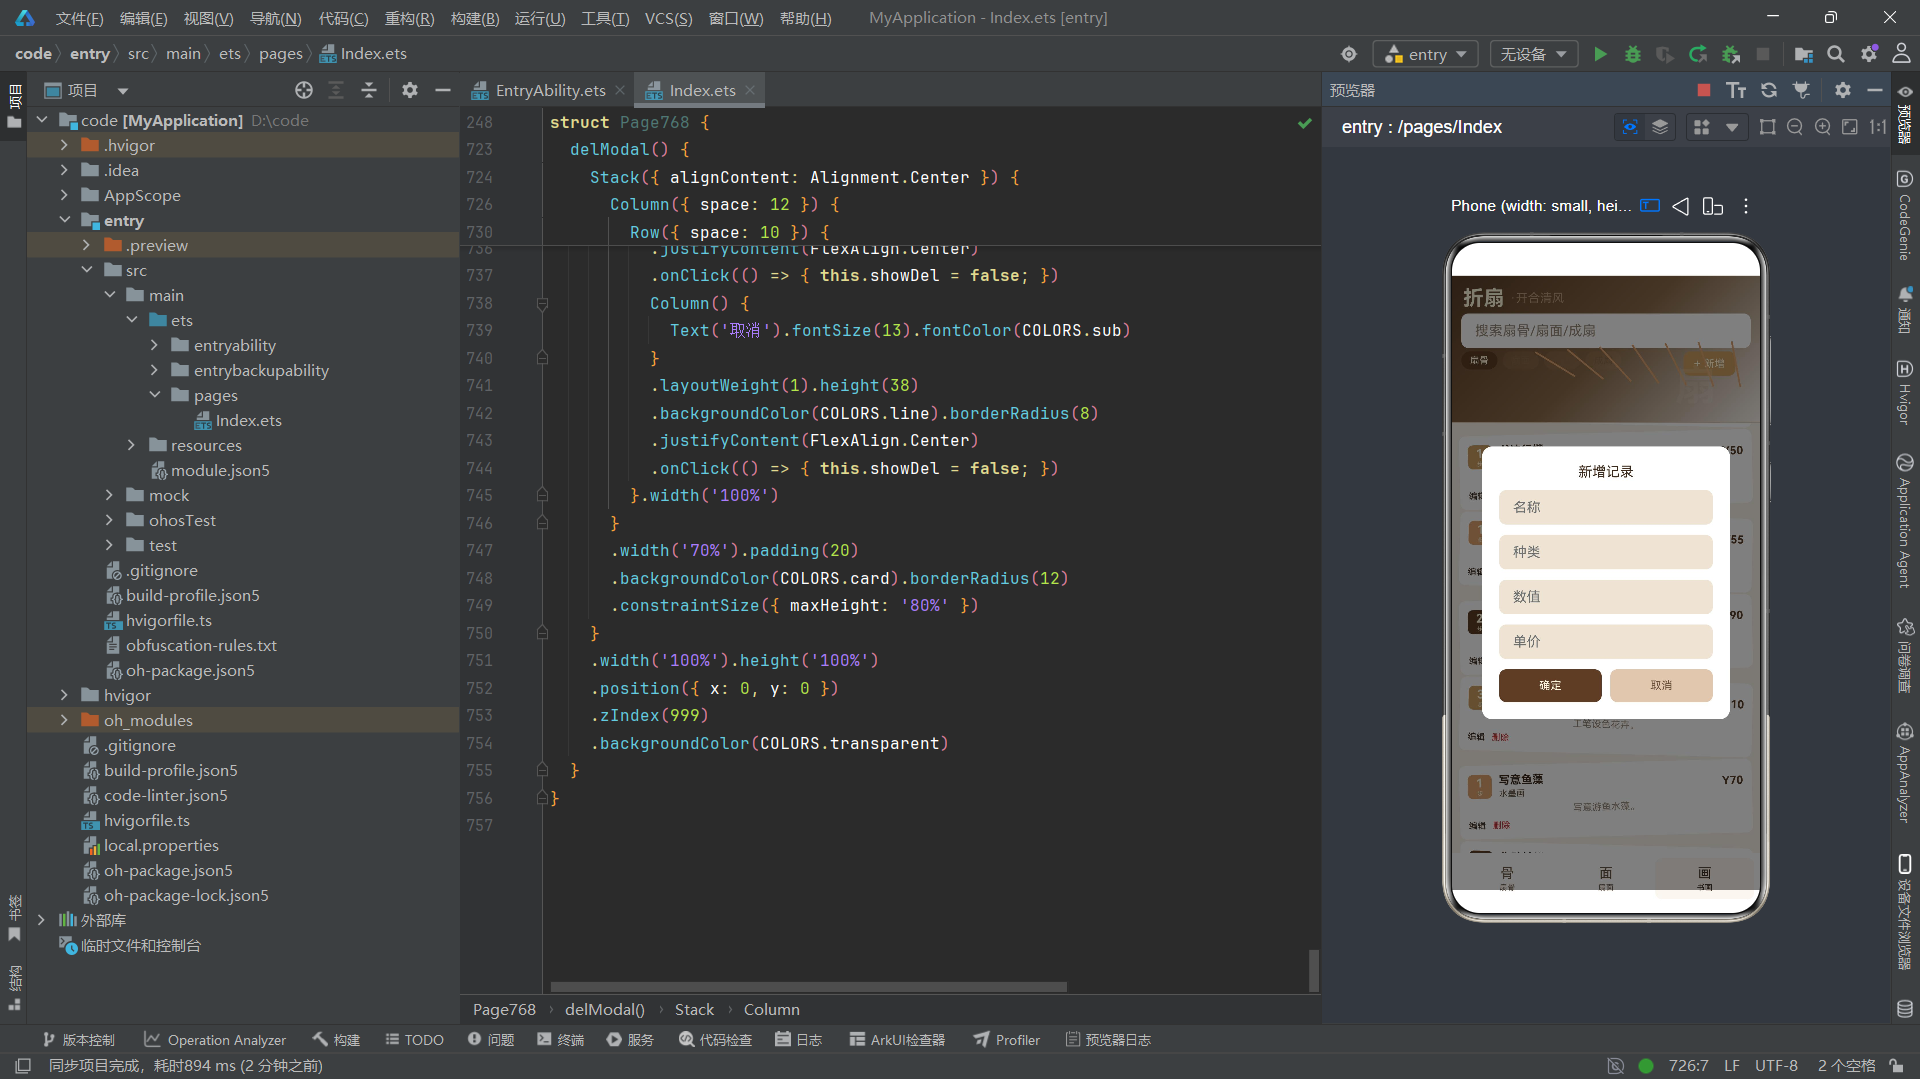Screen dimensions: 1920x1080
Task: Click the previewer plug icon
Action: [1801, 90]
